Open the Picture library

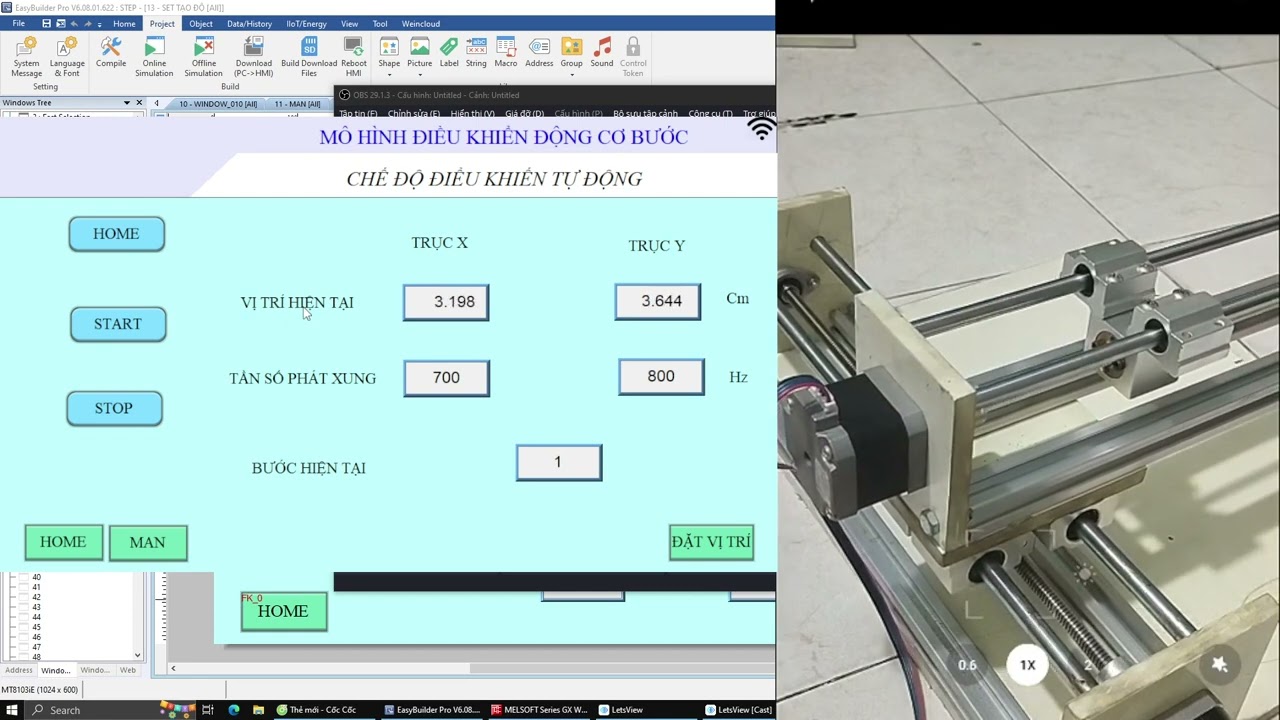click(x=420, y=53)
